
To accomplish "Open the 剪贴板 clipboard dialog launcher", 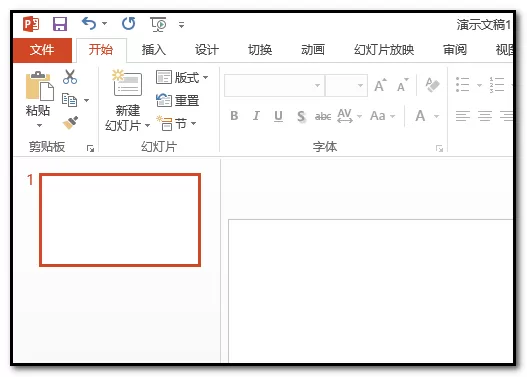I will 90,148.
